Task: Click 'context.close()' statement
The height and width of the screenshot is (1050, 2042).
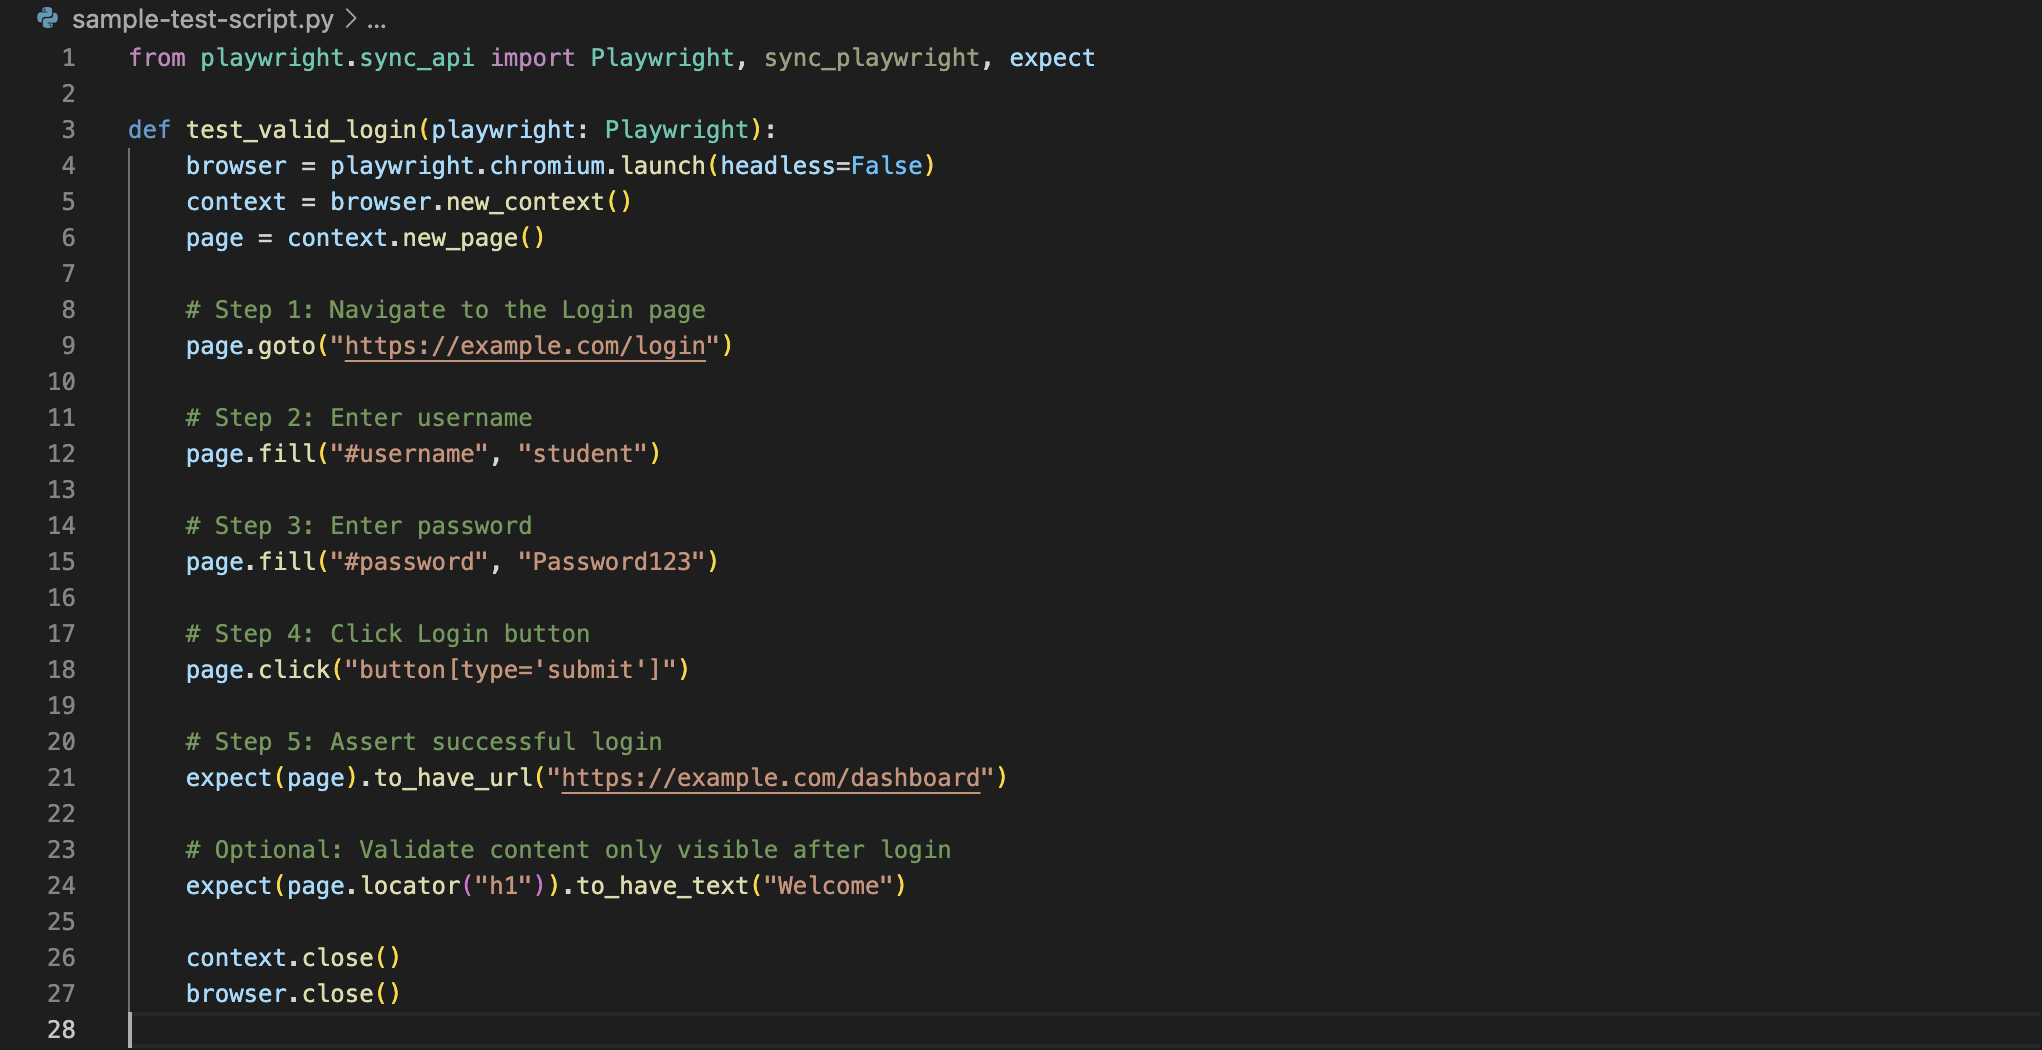Action: point(294,958)
